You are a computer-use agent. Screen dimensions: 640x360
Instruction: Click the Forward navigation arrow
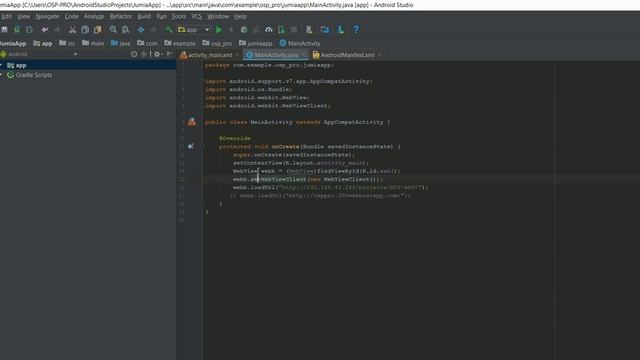coord(153,29)
